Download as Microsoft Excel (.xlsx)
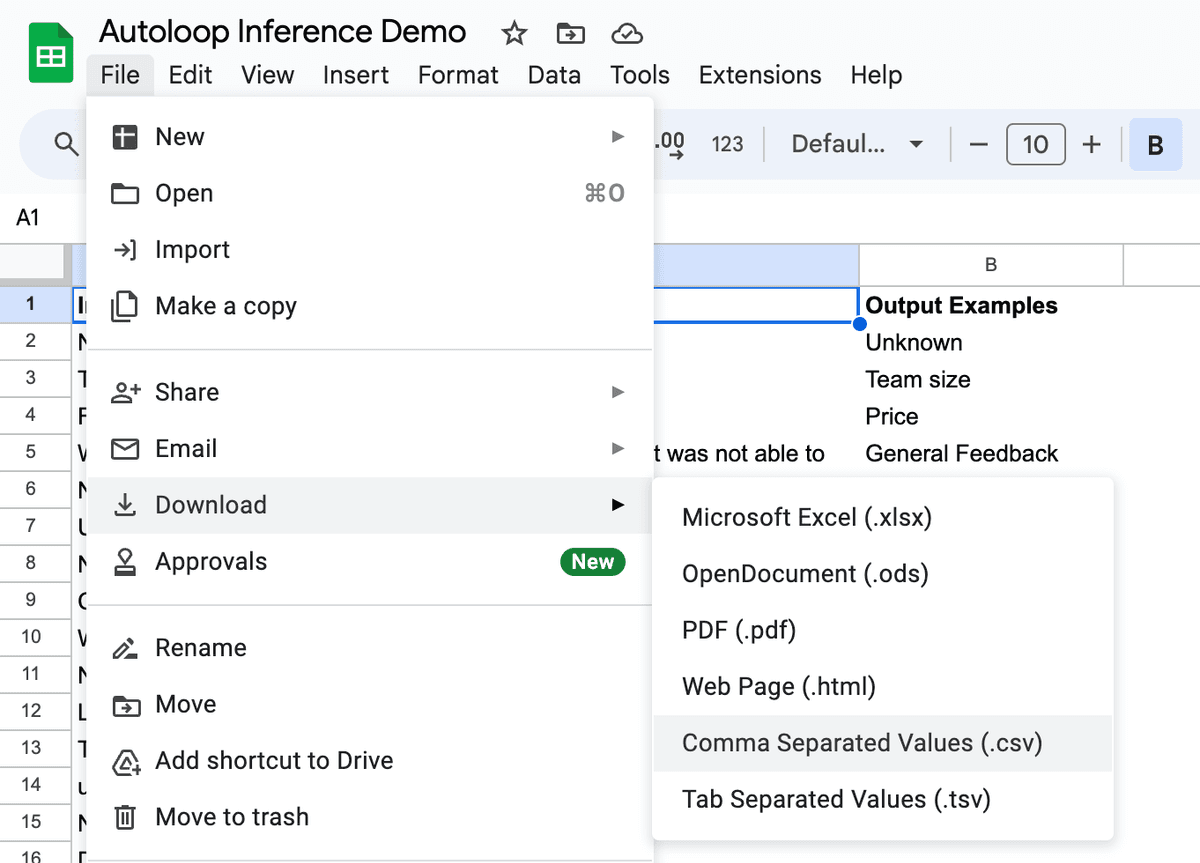1200x863 pixels. [882, 518]
